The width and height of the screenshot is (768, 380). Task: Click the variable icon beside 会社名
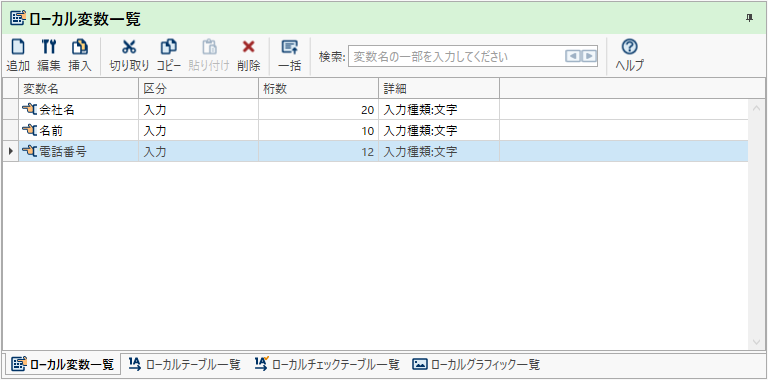(x=29, y=110)
